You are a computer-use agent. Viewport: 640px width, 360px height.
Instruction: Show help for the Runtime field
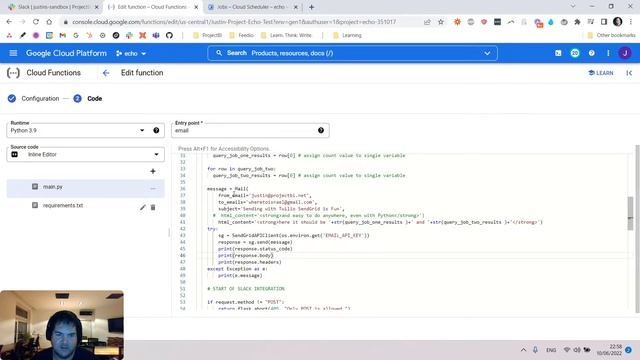[x=156, y=131]
